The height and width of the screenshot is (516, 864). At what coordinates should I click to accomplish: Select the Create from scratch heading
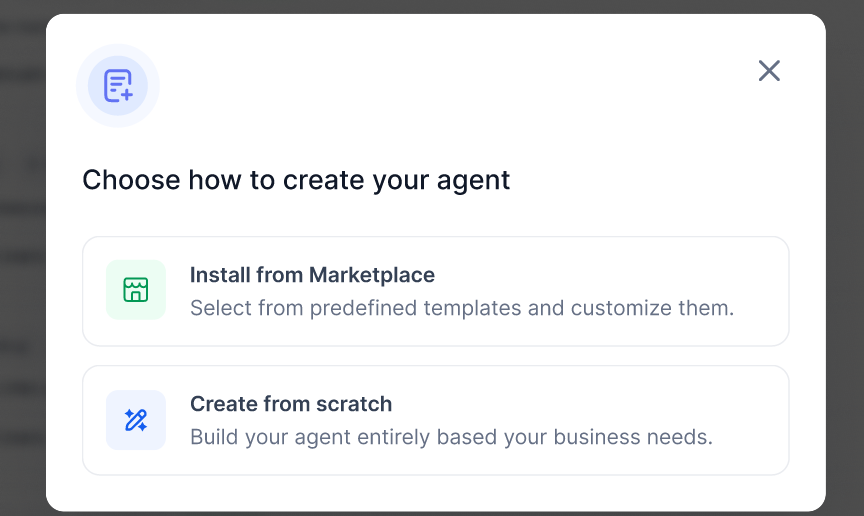pos(291,404)
